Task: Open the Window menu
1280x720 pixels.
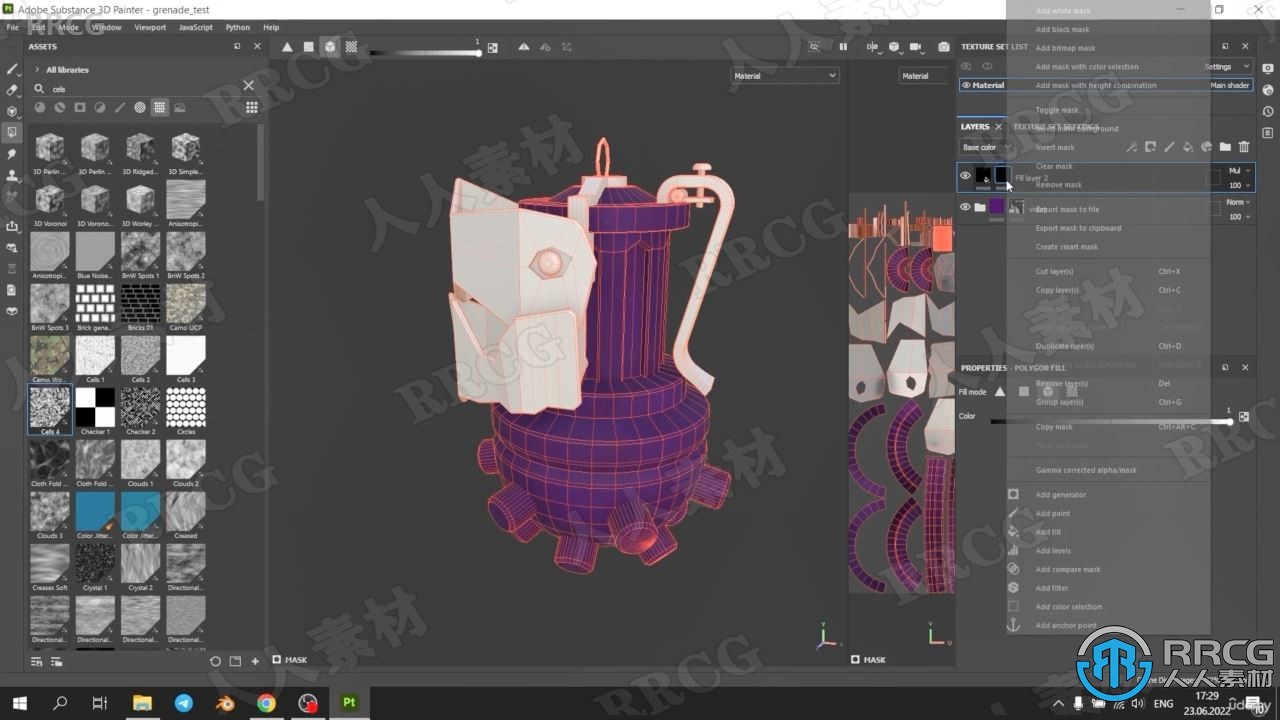Action: [x=107, y=27]
